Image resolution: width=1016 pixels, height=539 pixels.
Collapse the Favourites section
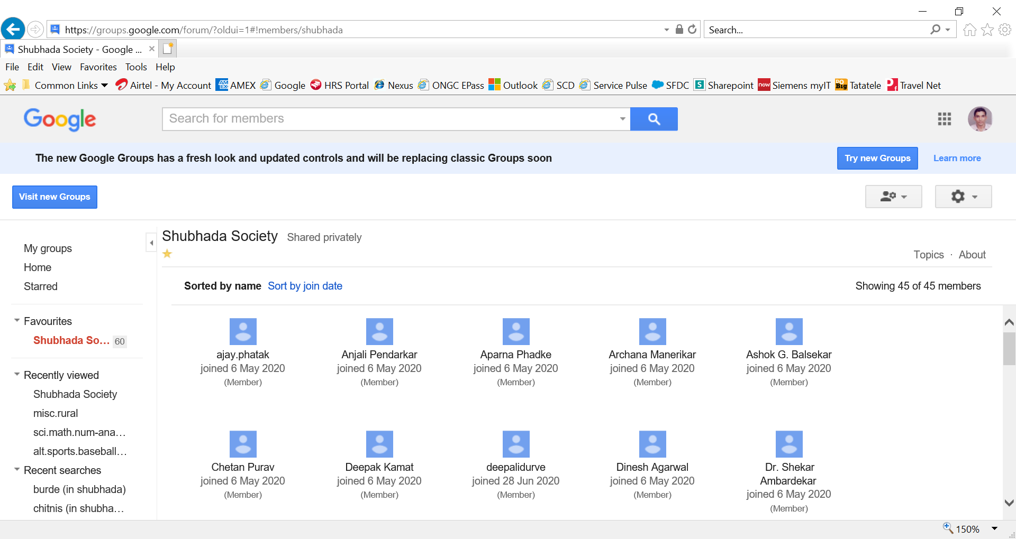click(17, 321)
